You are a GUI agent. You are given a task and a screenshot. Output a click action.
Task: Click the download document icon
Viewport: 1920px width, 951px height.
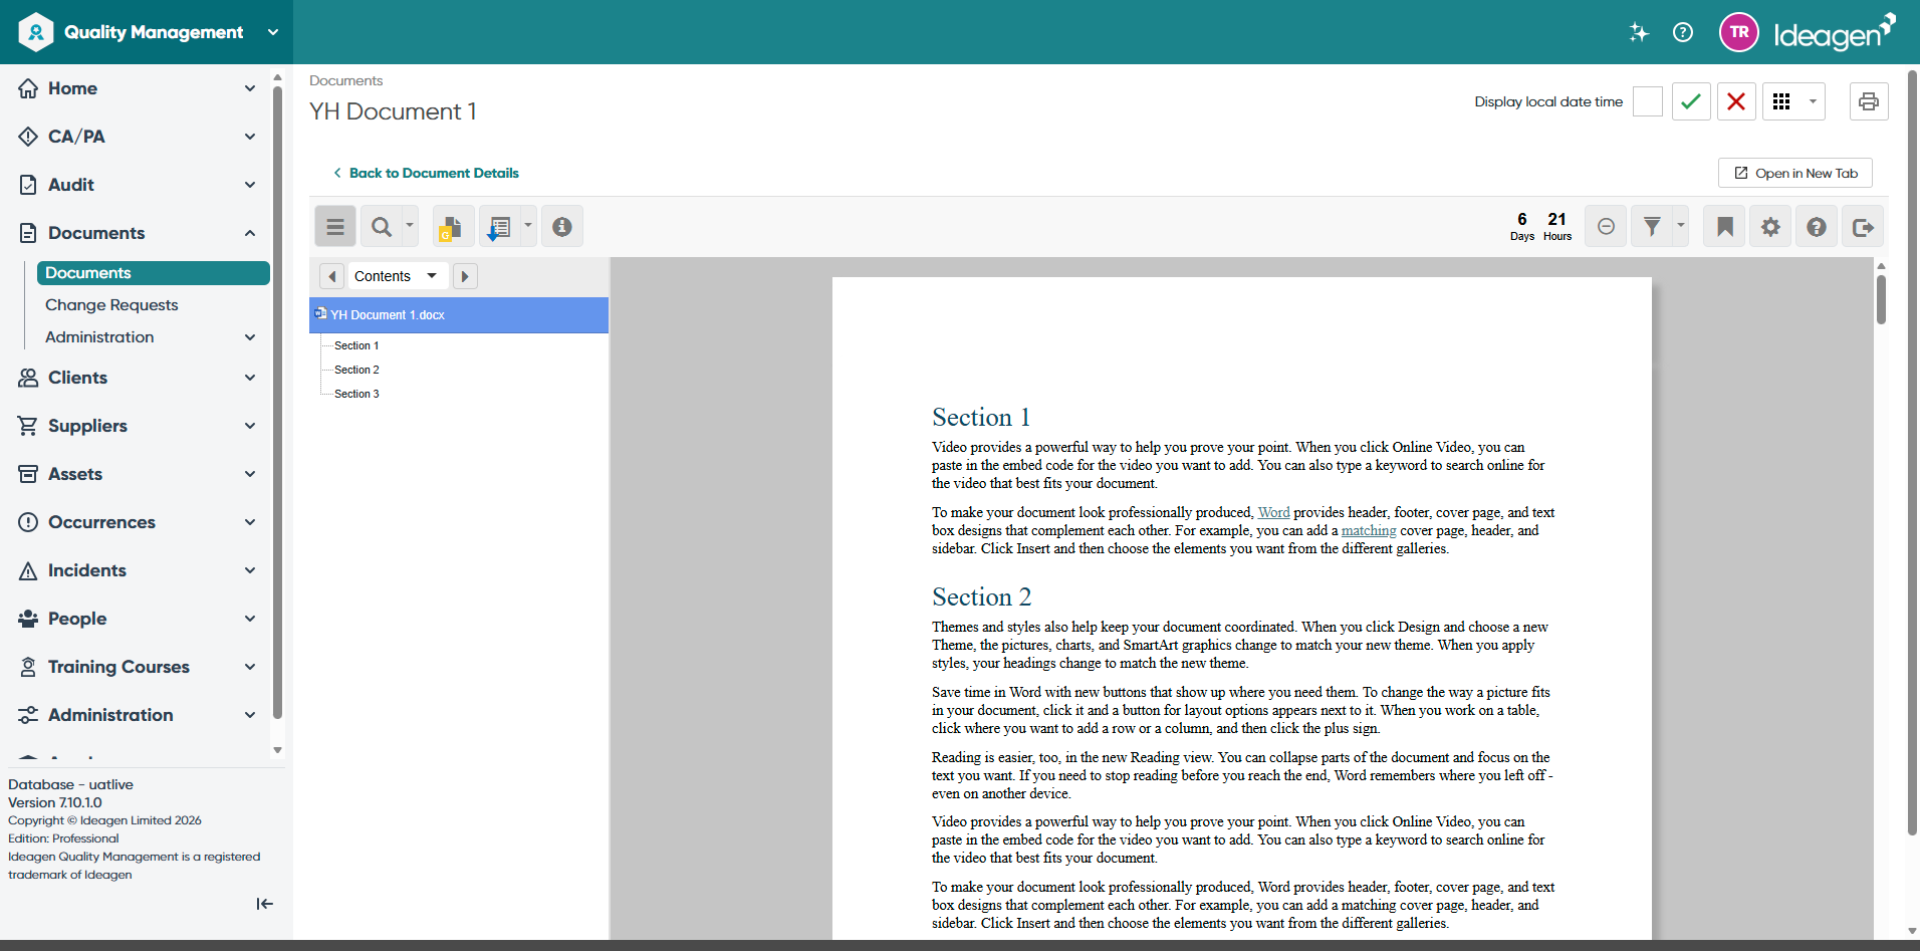(x=499, y=227)
